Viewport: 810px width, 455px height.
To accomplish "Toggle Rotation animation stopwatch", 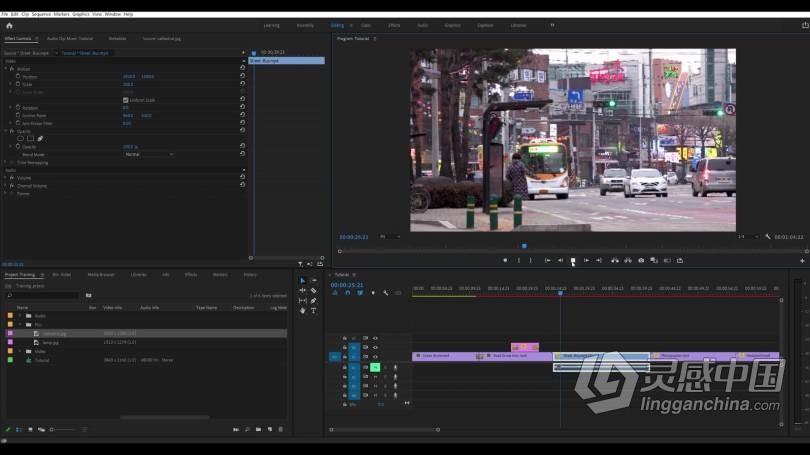I will (x=18, y=107).
